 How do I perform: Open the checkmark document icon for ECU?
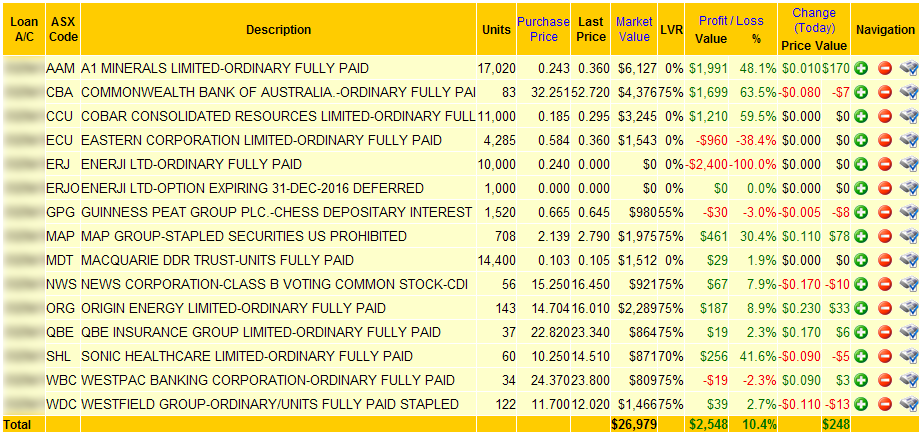click(x=909, y=140)
